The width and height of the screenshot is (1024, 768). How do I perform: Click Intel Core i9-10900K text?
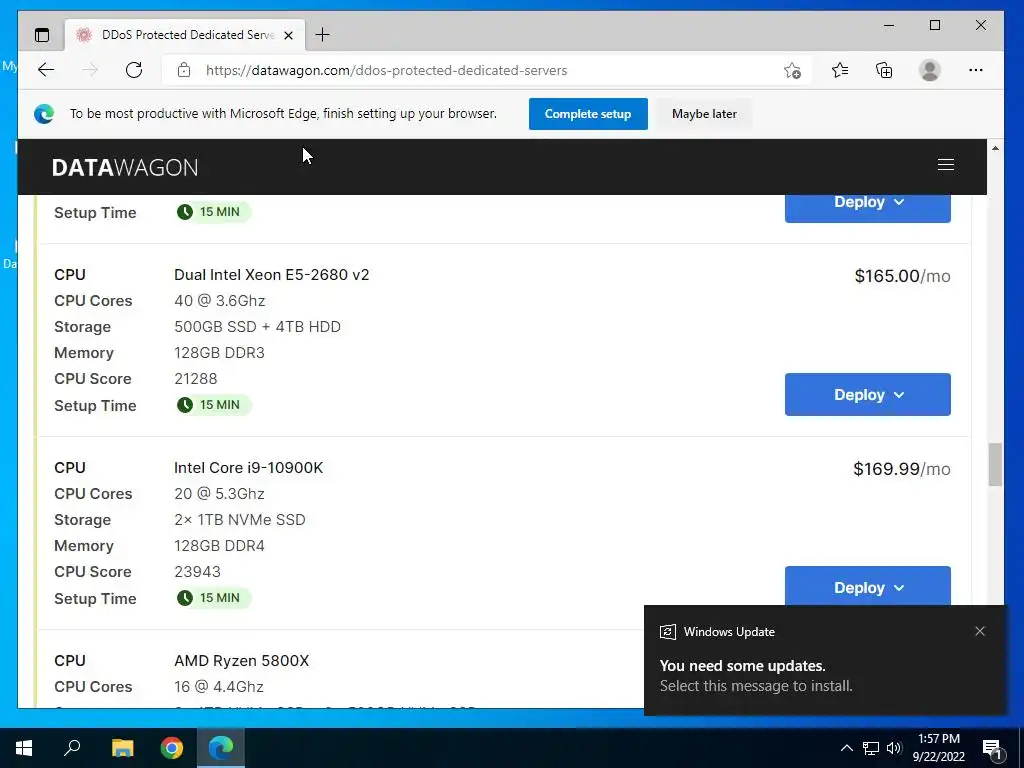click(249, 468)
